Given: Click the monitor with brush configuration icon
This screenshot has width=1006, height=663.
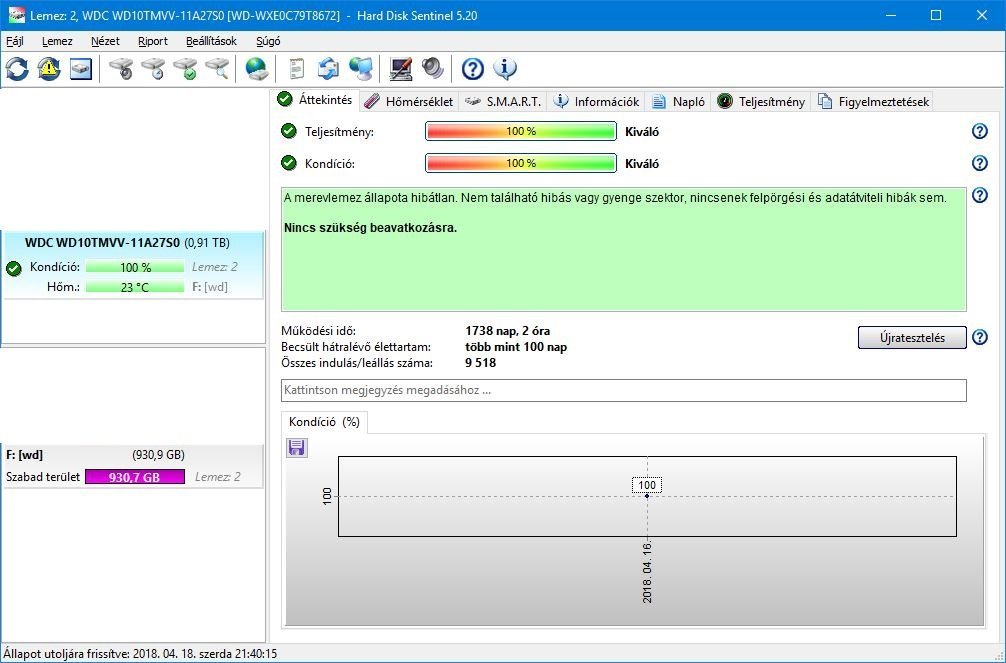Looking at the screenshot, I should [x=400, y=69].
